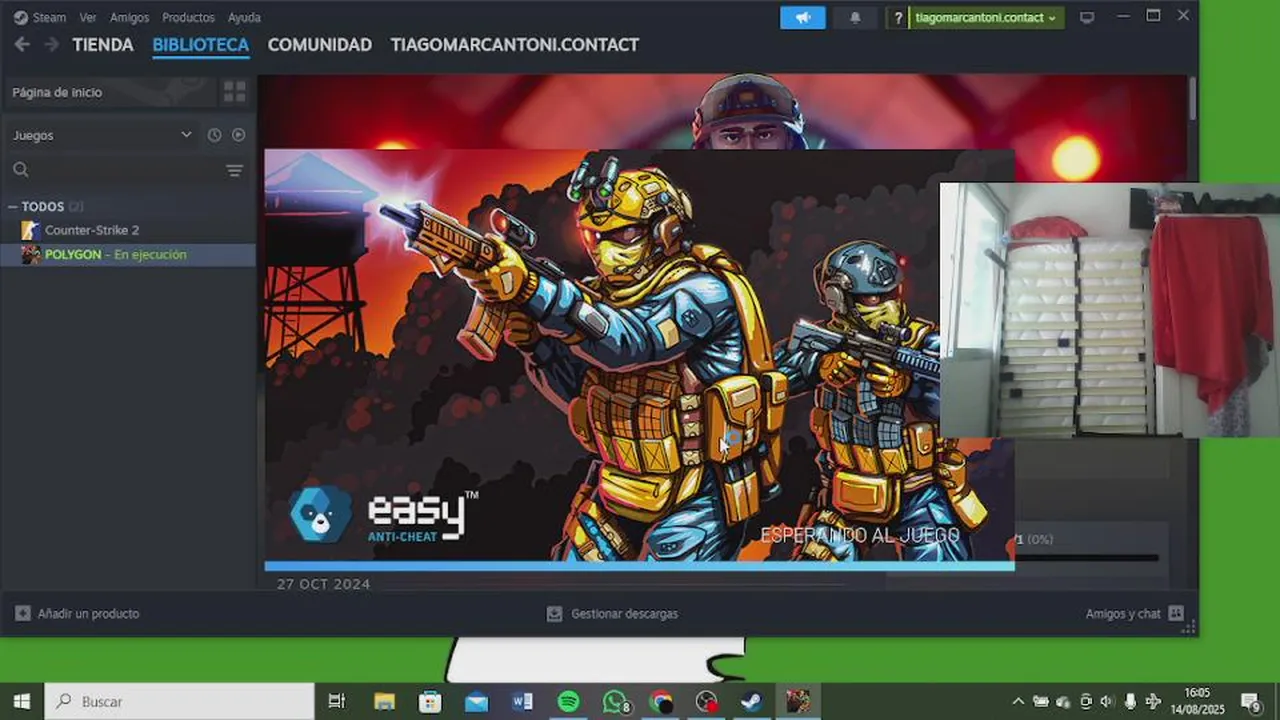The width and height of the screenshot is (1280, 720).
Task: Switch to Steam via taskbar icon
Action: click(752, 701)
